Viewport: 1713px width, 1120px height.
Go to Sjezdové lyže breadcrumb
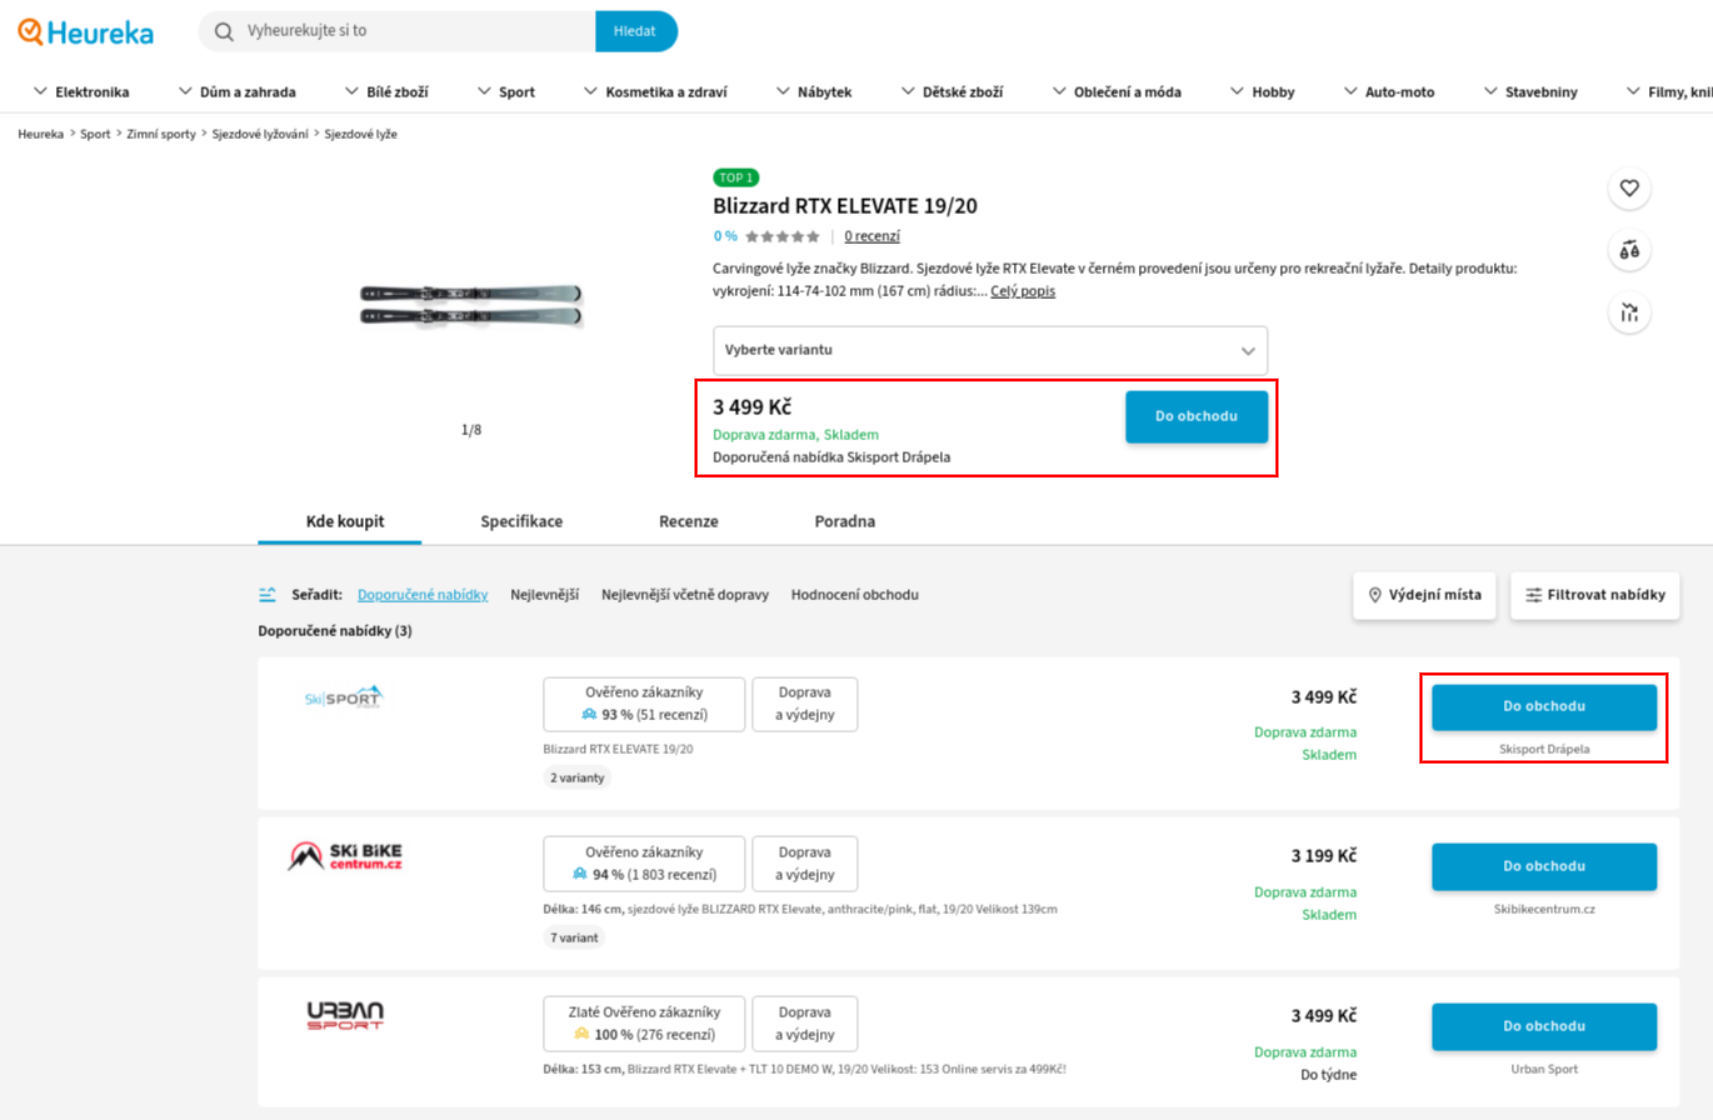click(x=360, y=134)
